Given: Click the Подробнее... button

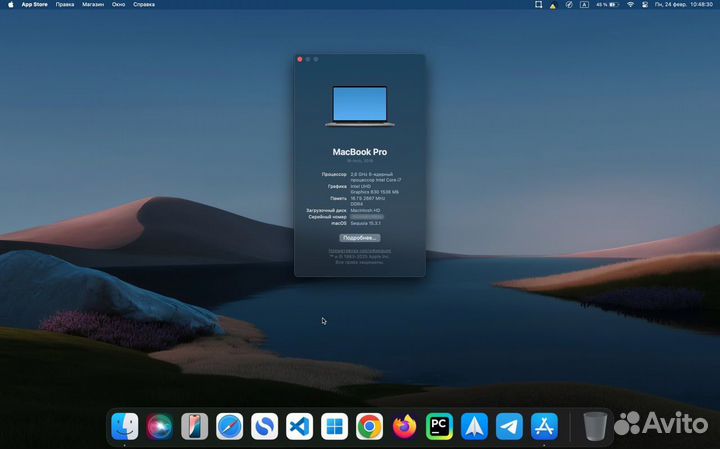Looking at the screenshot, I should click(x=360, y=238).
